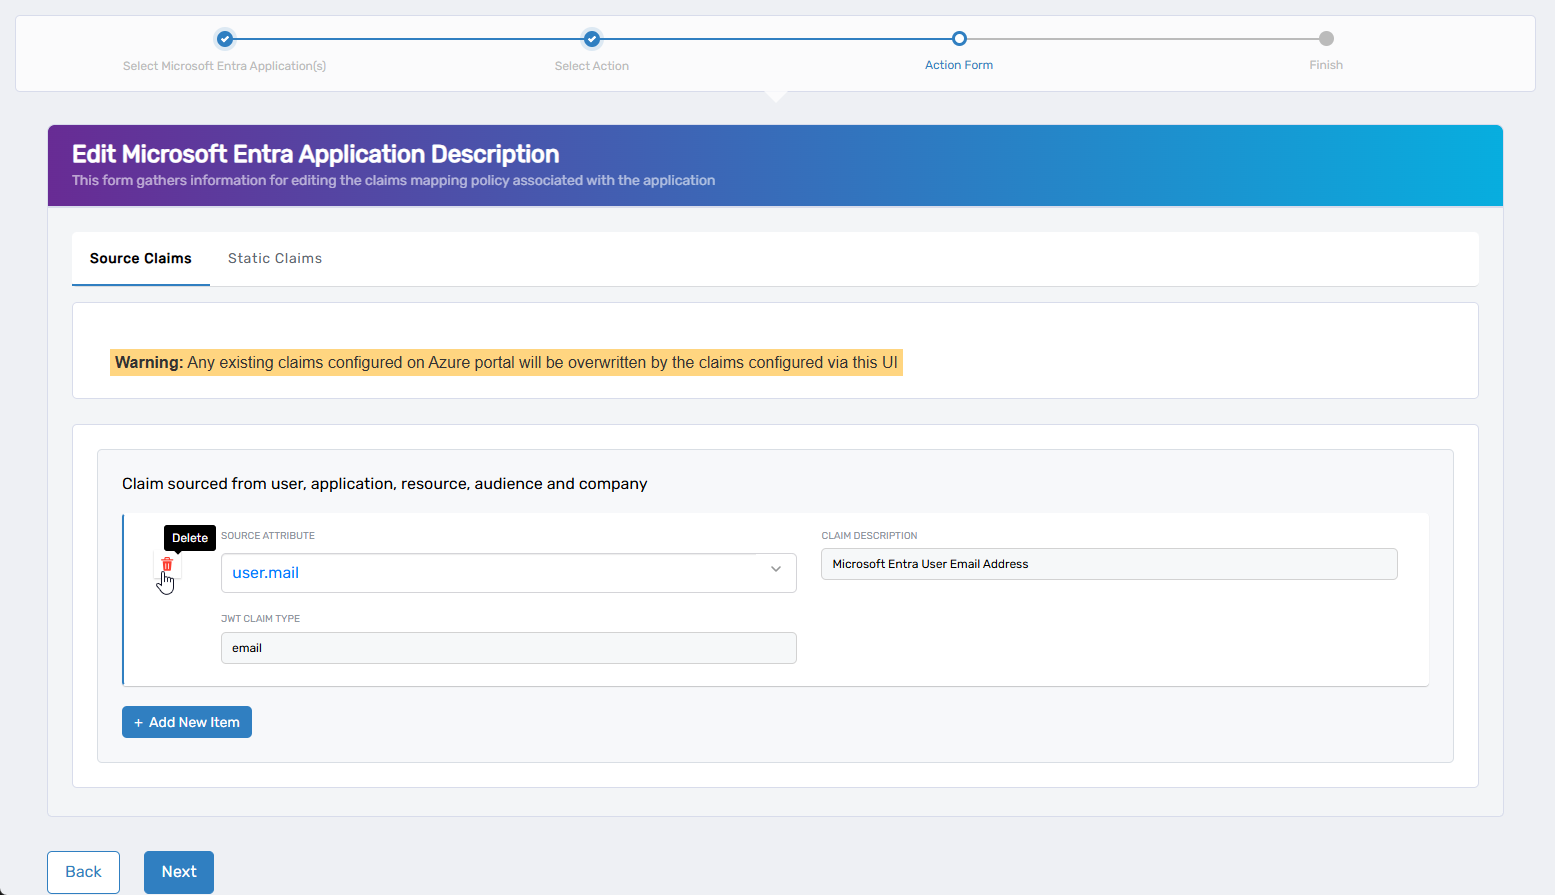Viewport: 1555px width, 895px height.
Task: Proceed with the Next button
Action: tap(179, 872)
